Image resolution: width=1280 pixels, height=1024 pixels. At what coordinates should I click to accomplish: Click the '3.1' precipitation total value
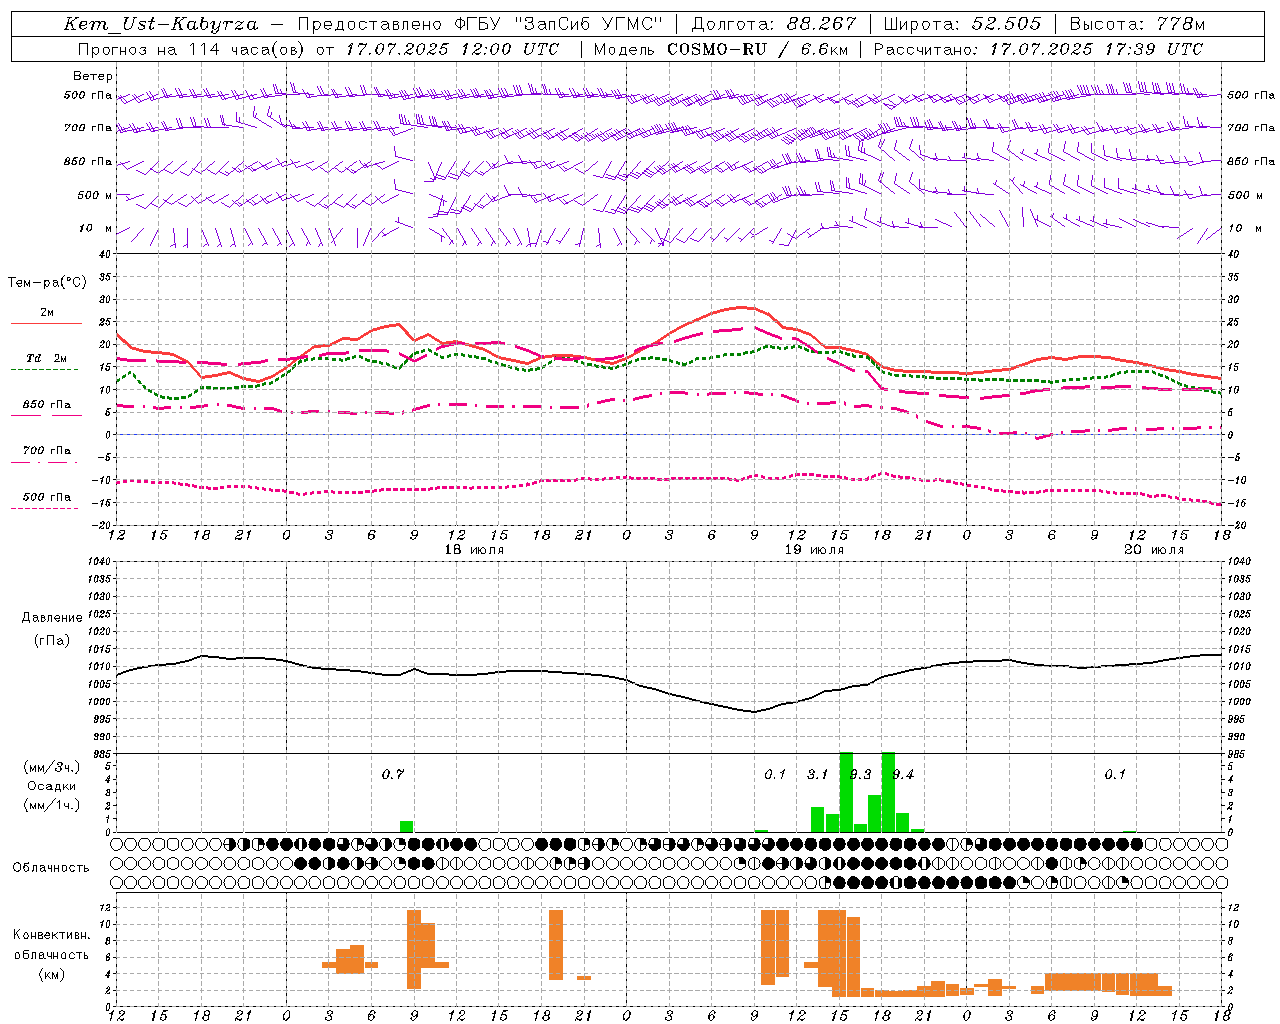(x=817, y=774)
